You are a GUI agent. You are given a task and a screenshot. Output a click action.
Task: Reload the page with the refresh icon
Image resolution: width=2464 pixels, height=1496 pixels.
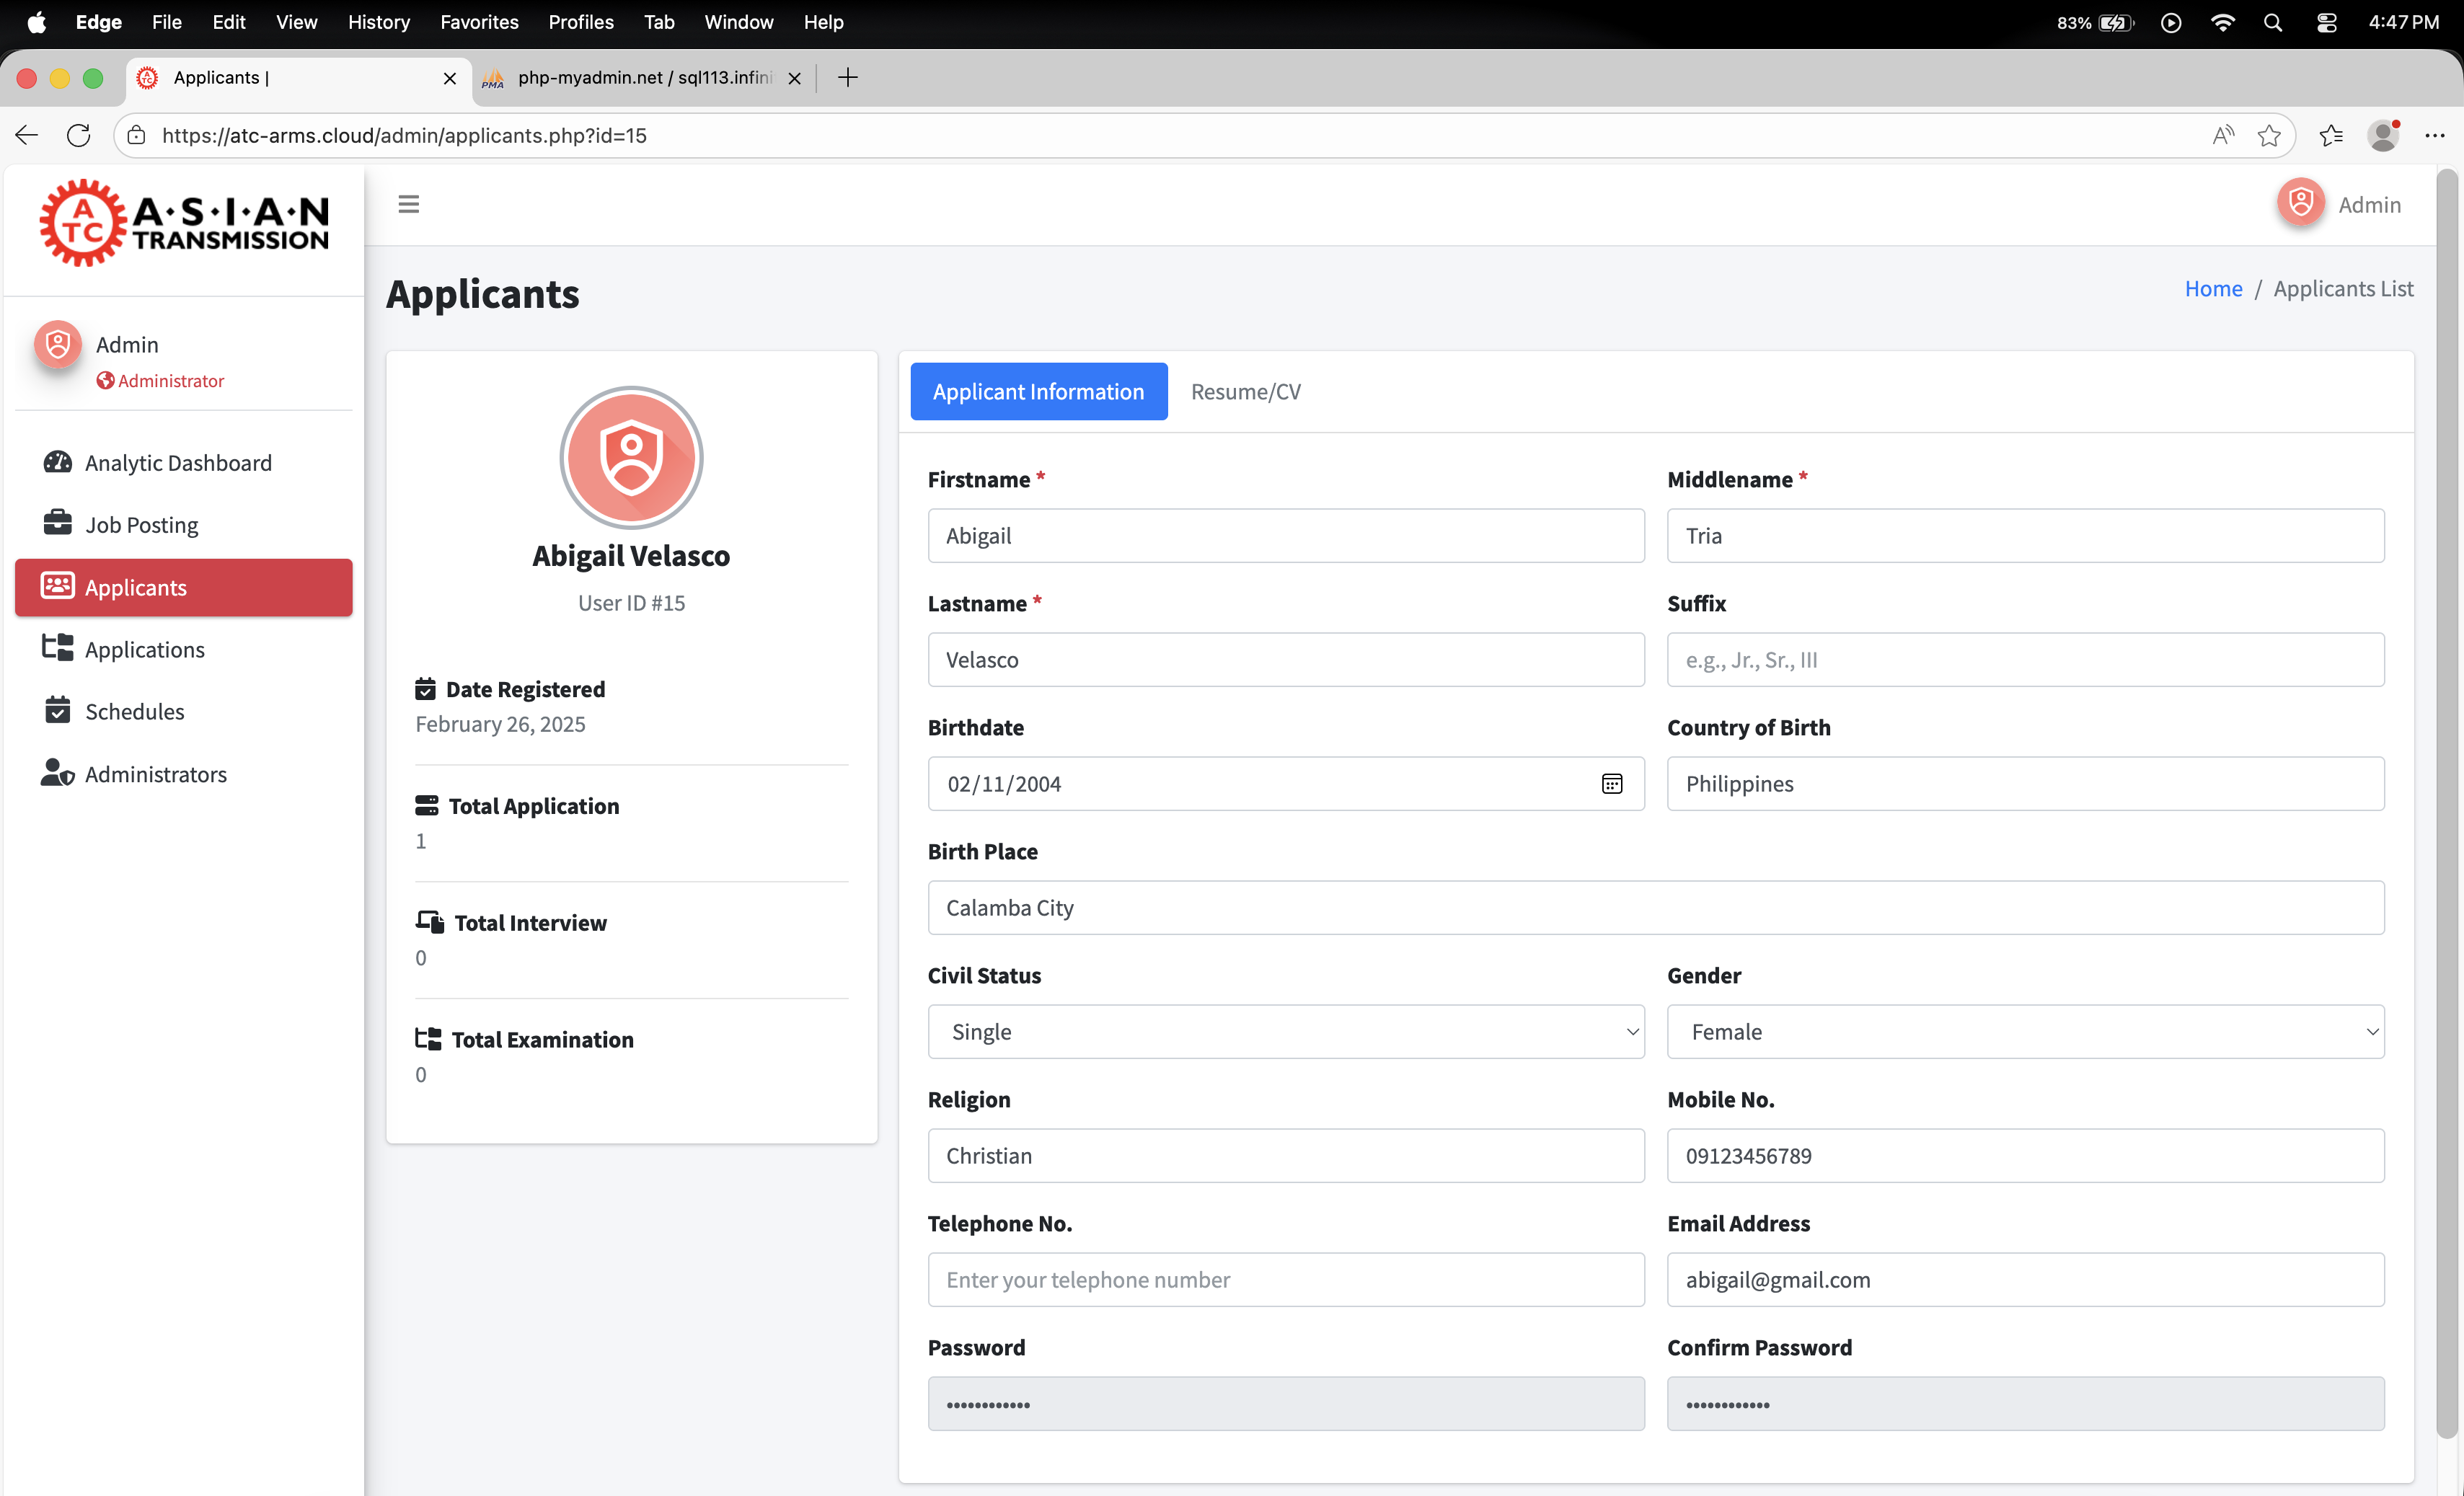tap(78, 135)
